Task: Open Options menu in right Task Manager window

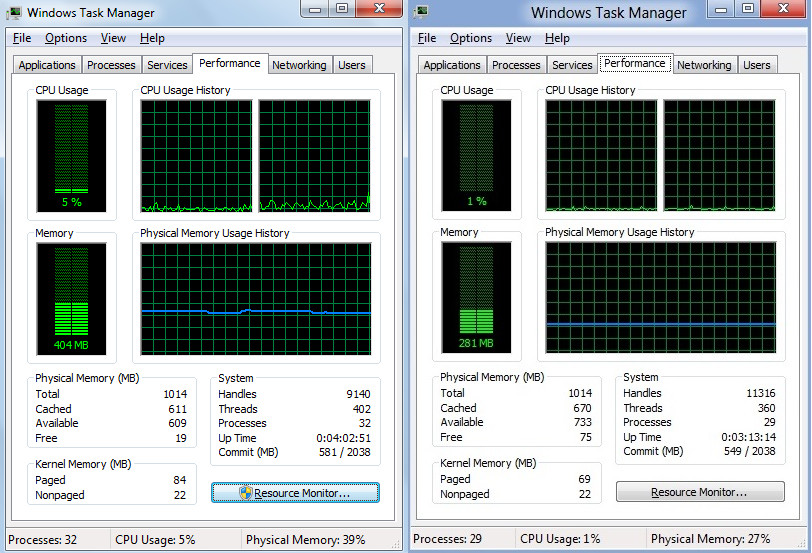Action: (x=471, y=38)
